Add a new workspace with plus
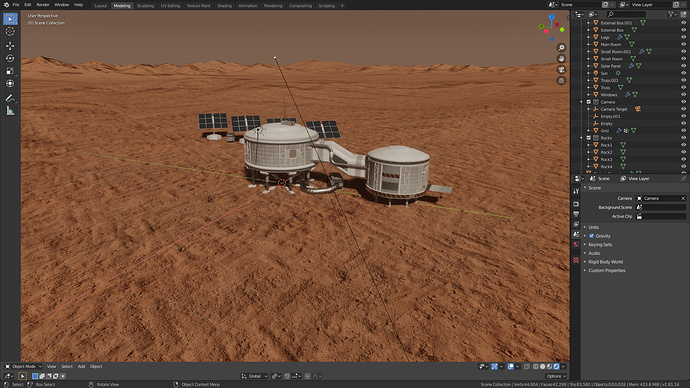 [x=342, y=6]
